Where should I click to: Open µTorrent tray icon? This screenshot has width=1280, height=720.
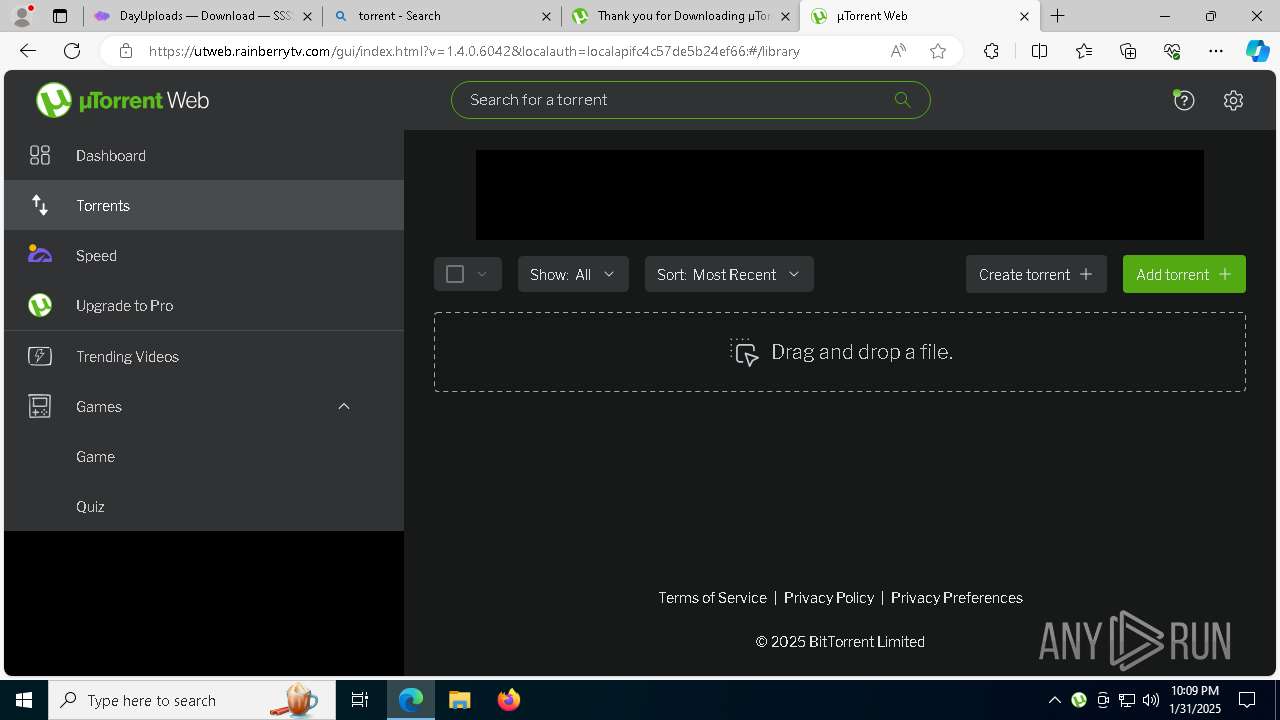(x=1078, y=700)
